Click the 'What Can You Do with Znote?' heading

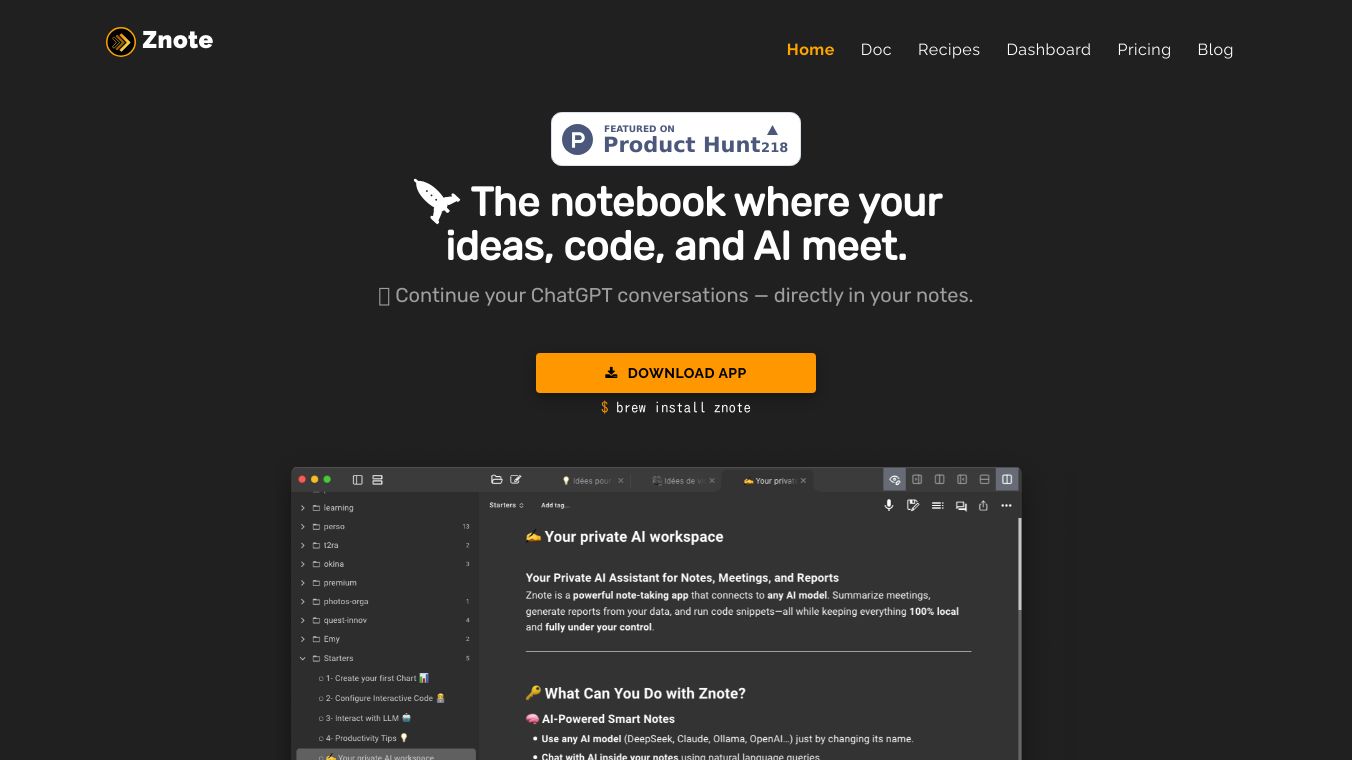pyautogui.click(x=635, y=694)
